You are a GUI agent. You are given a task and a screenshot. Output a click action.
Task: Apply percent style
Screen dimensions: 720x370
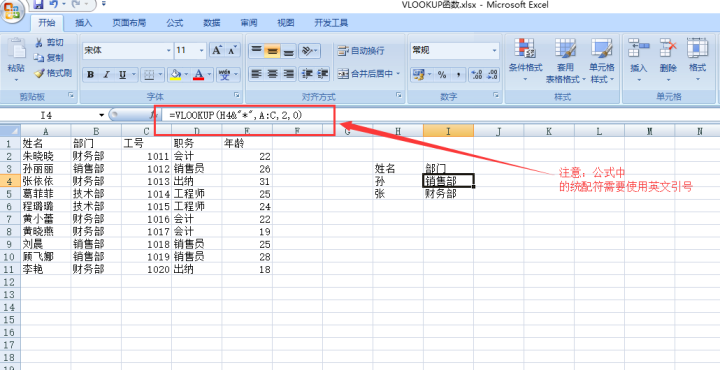coord(442,74)
